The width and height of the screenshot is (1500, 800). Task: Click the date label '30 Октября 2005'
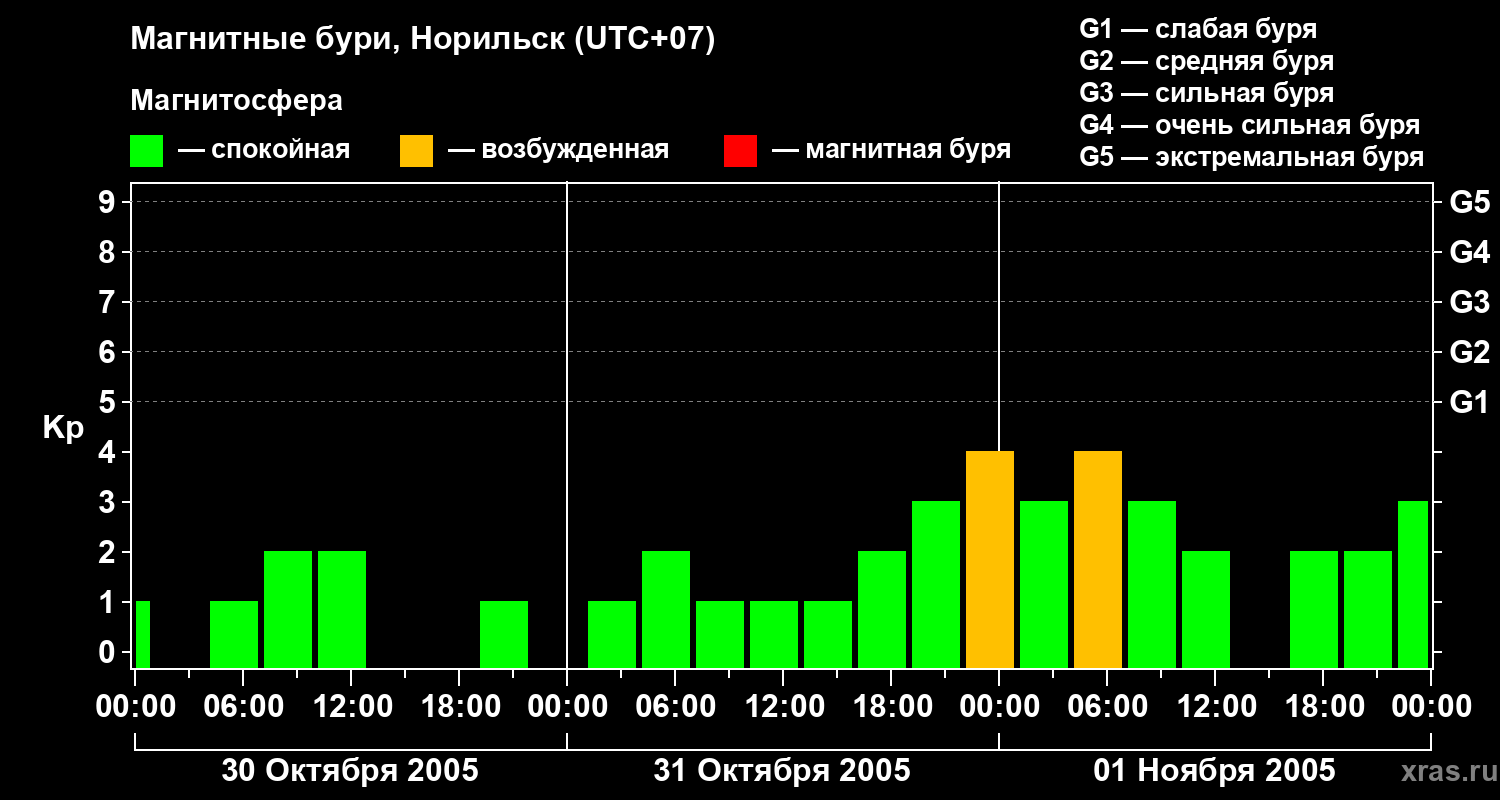(350, 771)
